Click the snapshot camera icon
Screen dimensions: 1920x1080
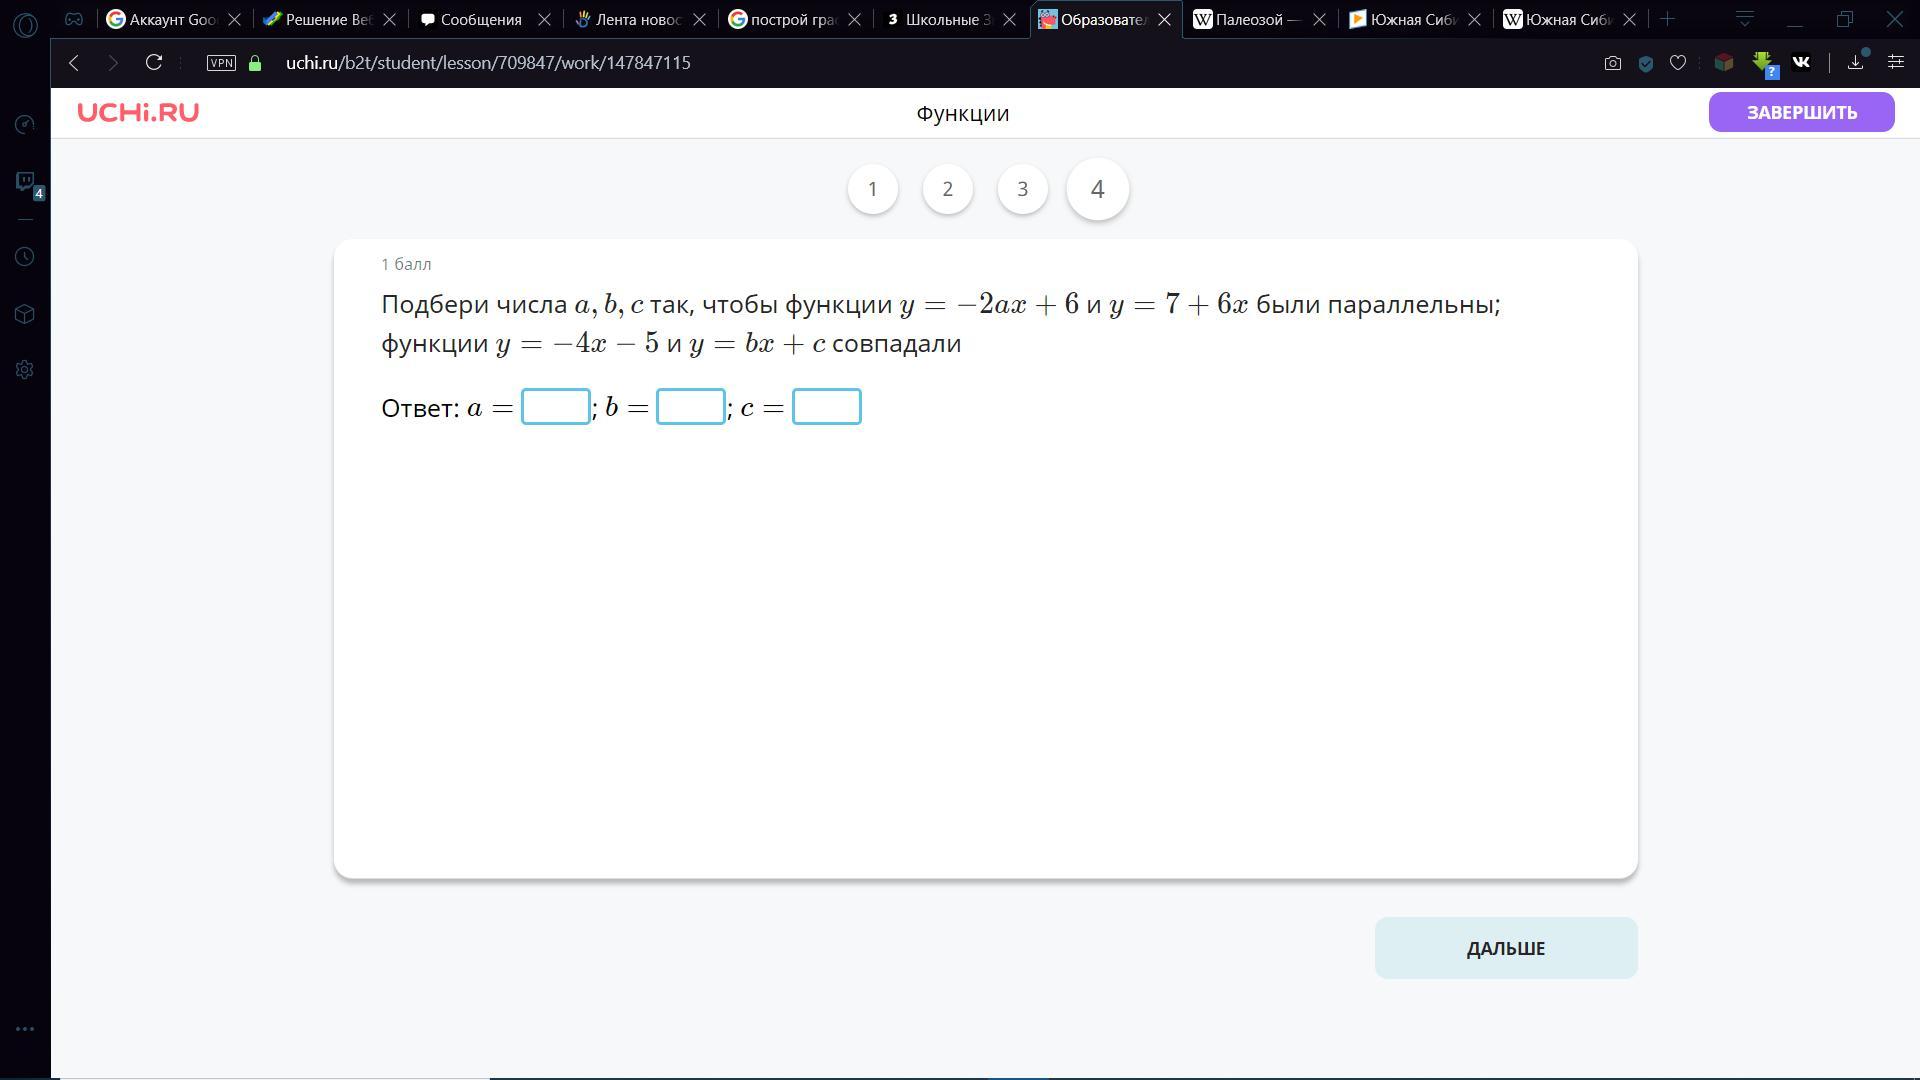click(1612, 63)
